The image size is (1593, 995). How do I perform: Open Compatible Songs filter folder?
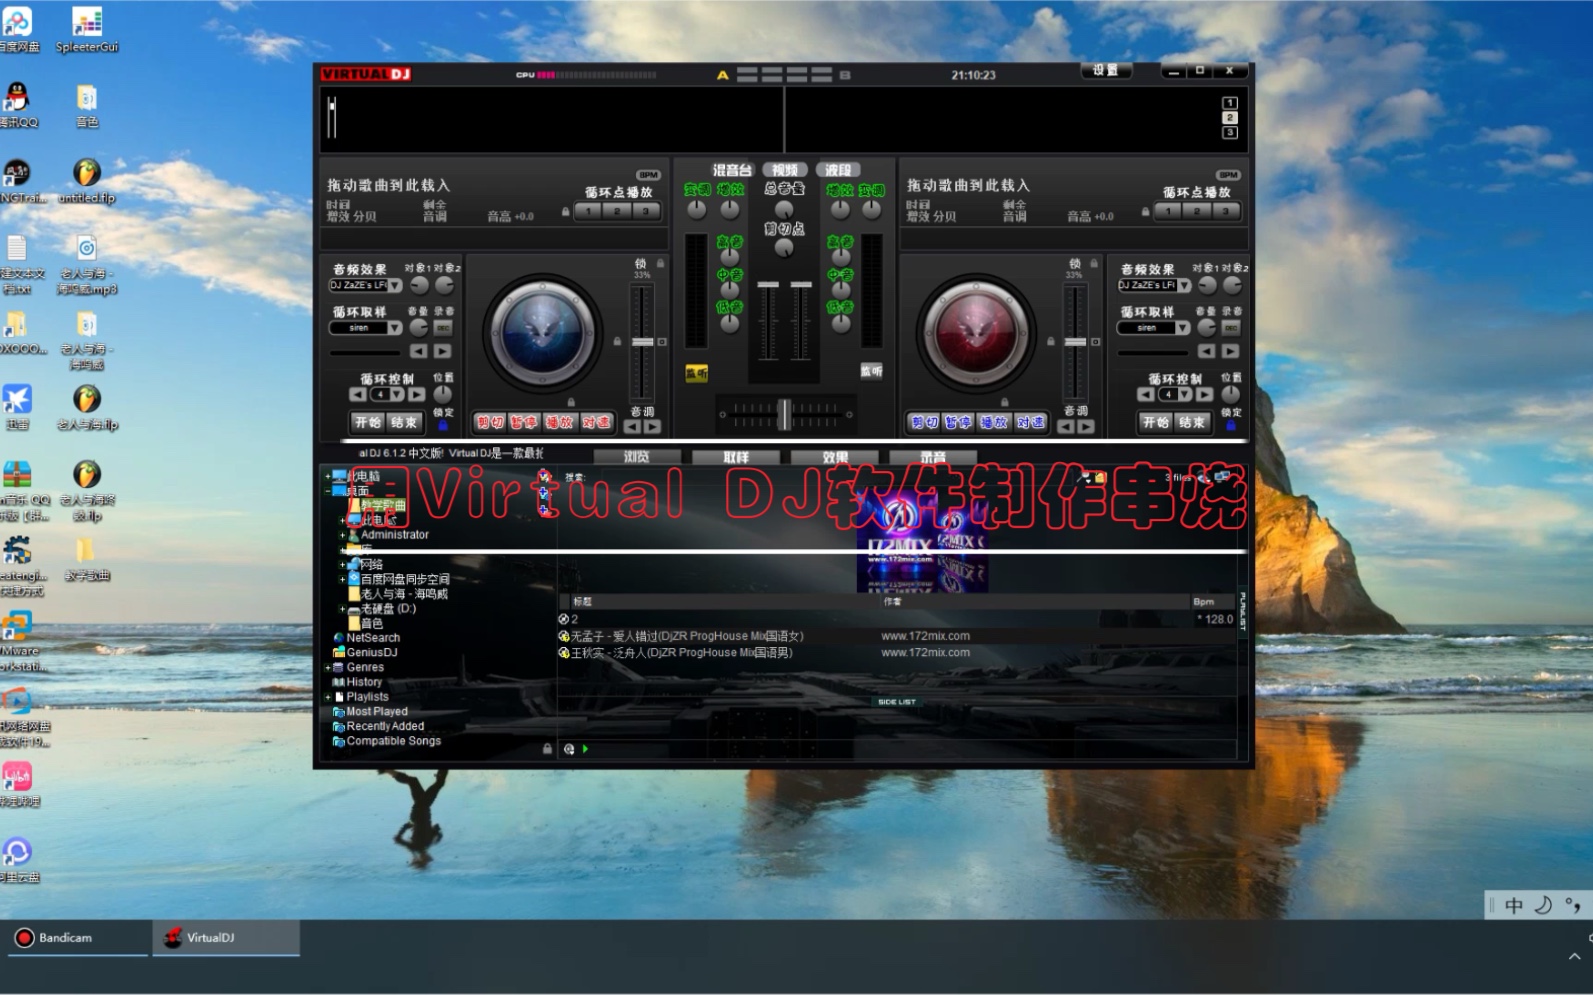tap(387, 741)
